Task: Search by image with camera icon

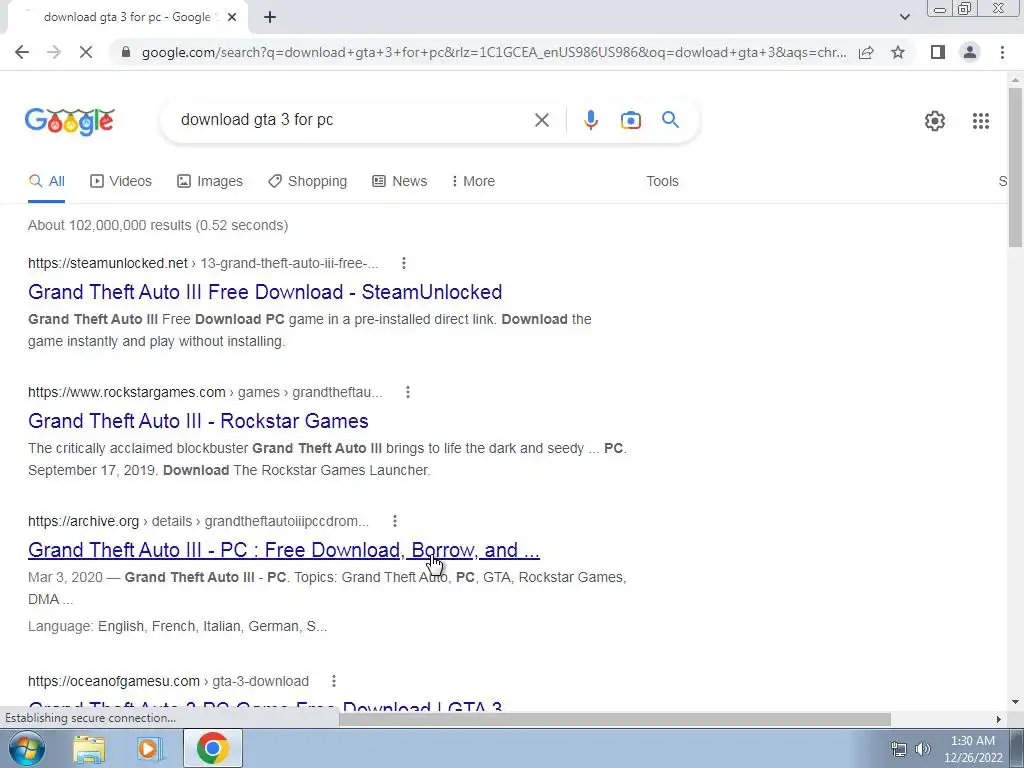Action: tap(630, 120)
